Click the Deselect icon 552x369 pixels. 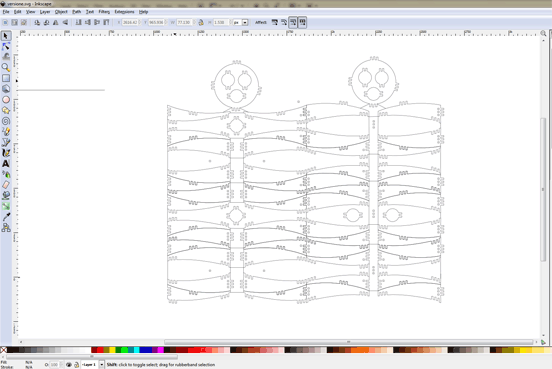click(x=24, y=23)
